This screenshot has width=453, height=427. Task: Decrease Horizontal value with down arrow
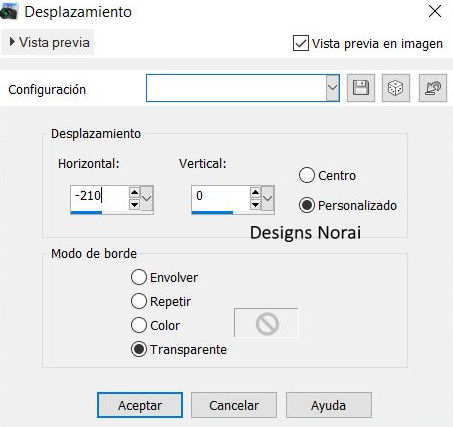point(134,204)
